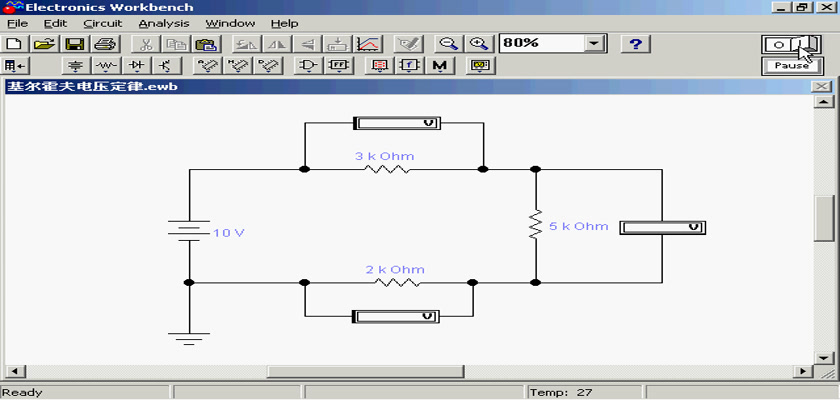Open the Basic resistor parts bin
Screen dimensions: 840x400
[x=107, y=66]
